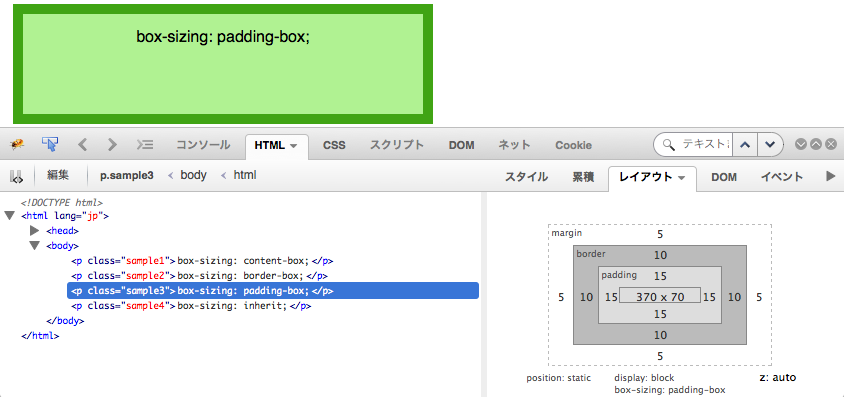Minimize the Firebug panel
Viewport: 844px width, 397px height.
(800, 144)
